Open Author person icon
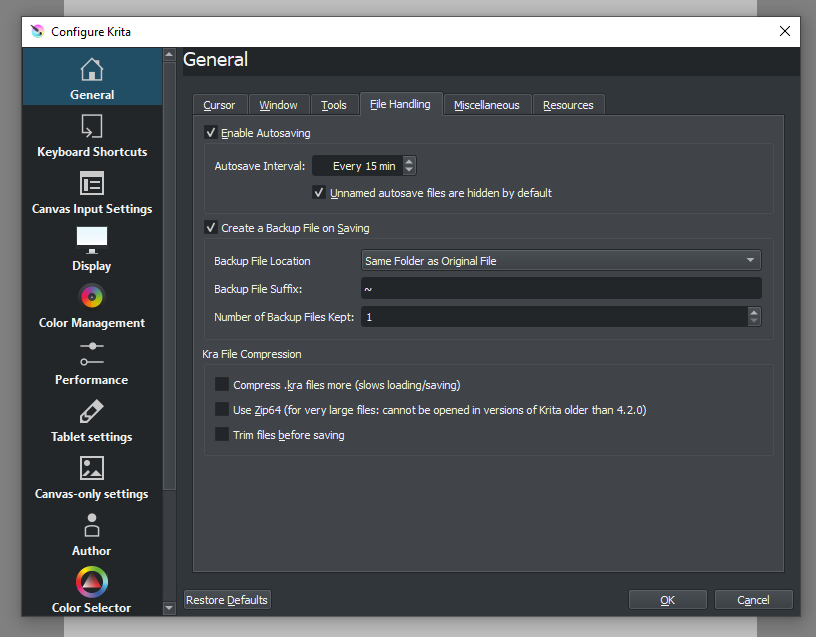The height and width of the screenshot is (637, 816). click(92, 525)
